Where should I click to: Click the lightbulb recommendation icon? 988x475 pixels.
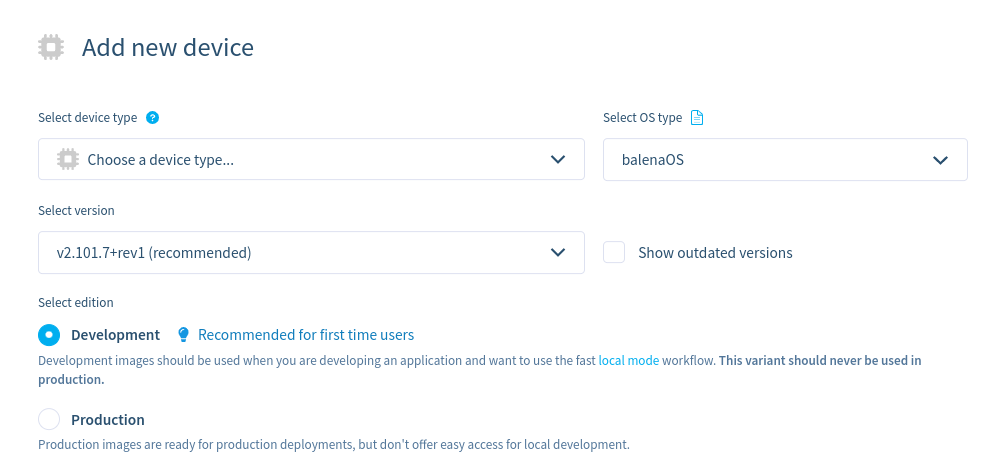[x=183, y=335]
